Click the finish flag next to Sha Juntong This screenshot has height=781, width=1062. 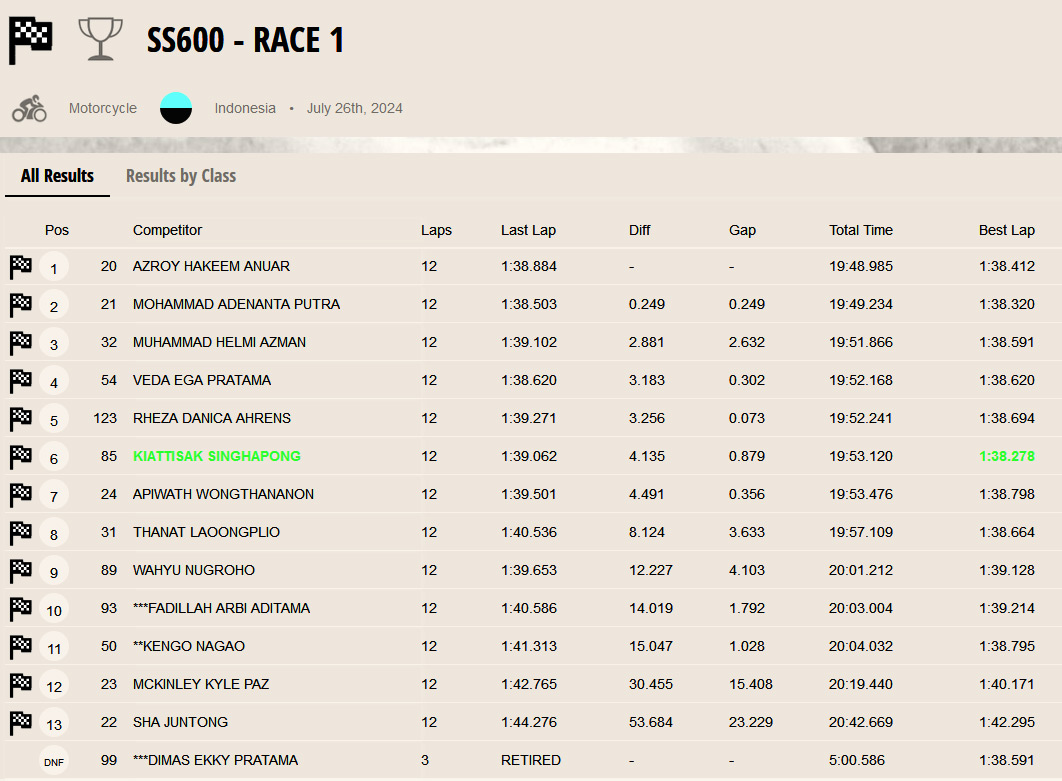(21, 723)
